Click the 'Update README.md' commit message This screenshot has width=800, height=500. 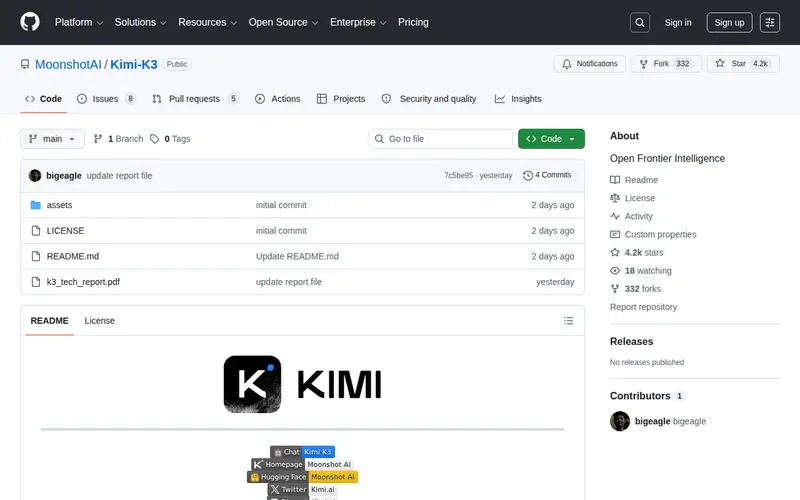click(x=297, y=256)
